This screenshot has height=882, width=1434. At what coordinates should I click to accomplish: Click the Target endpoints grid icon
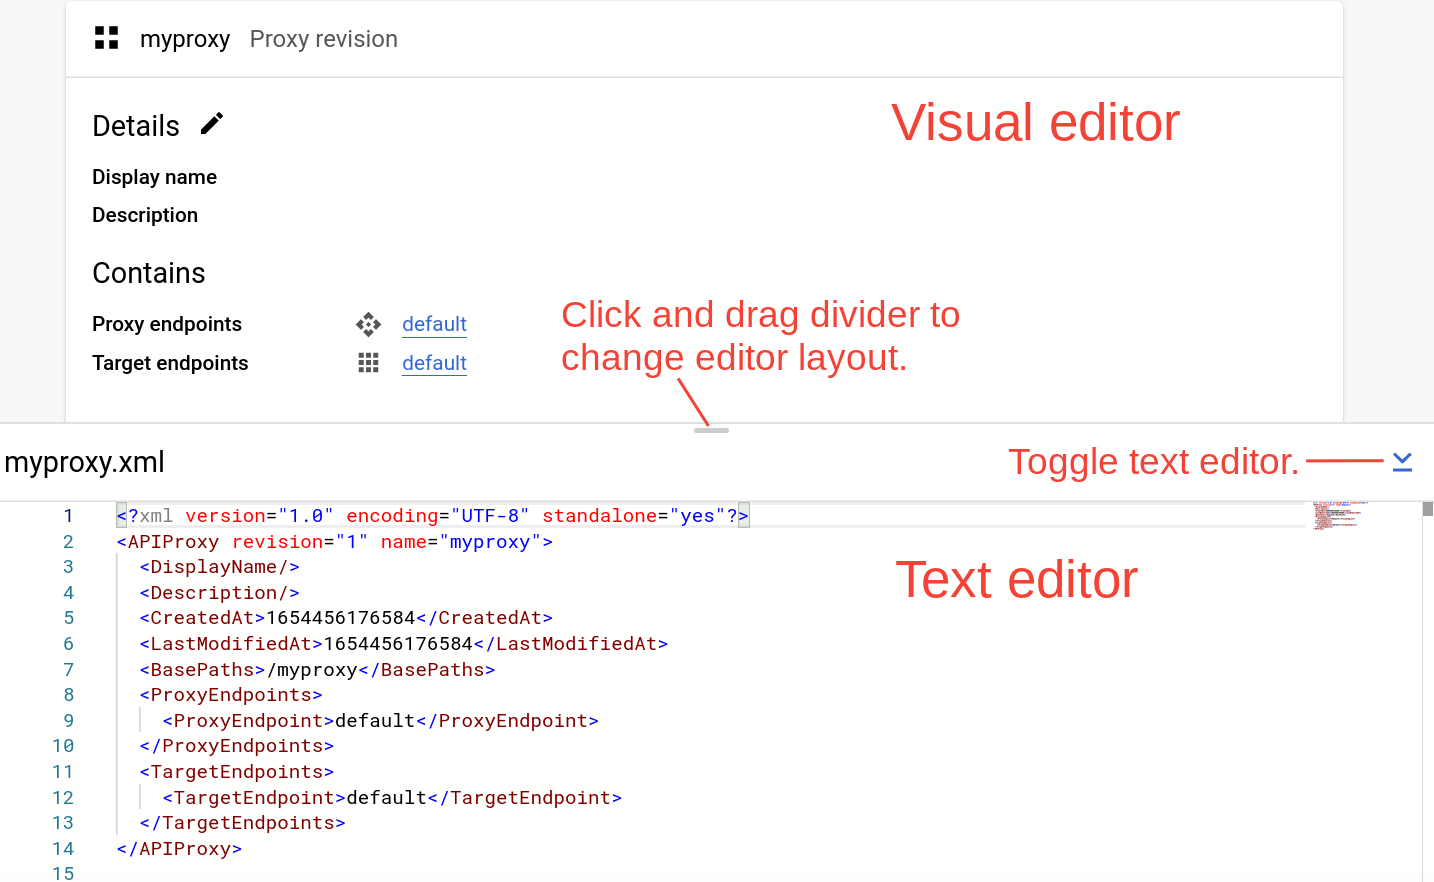[368, 362]
